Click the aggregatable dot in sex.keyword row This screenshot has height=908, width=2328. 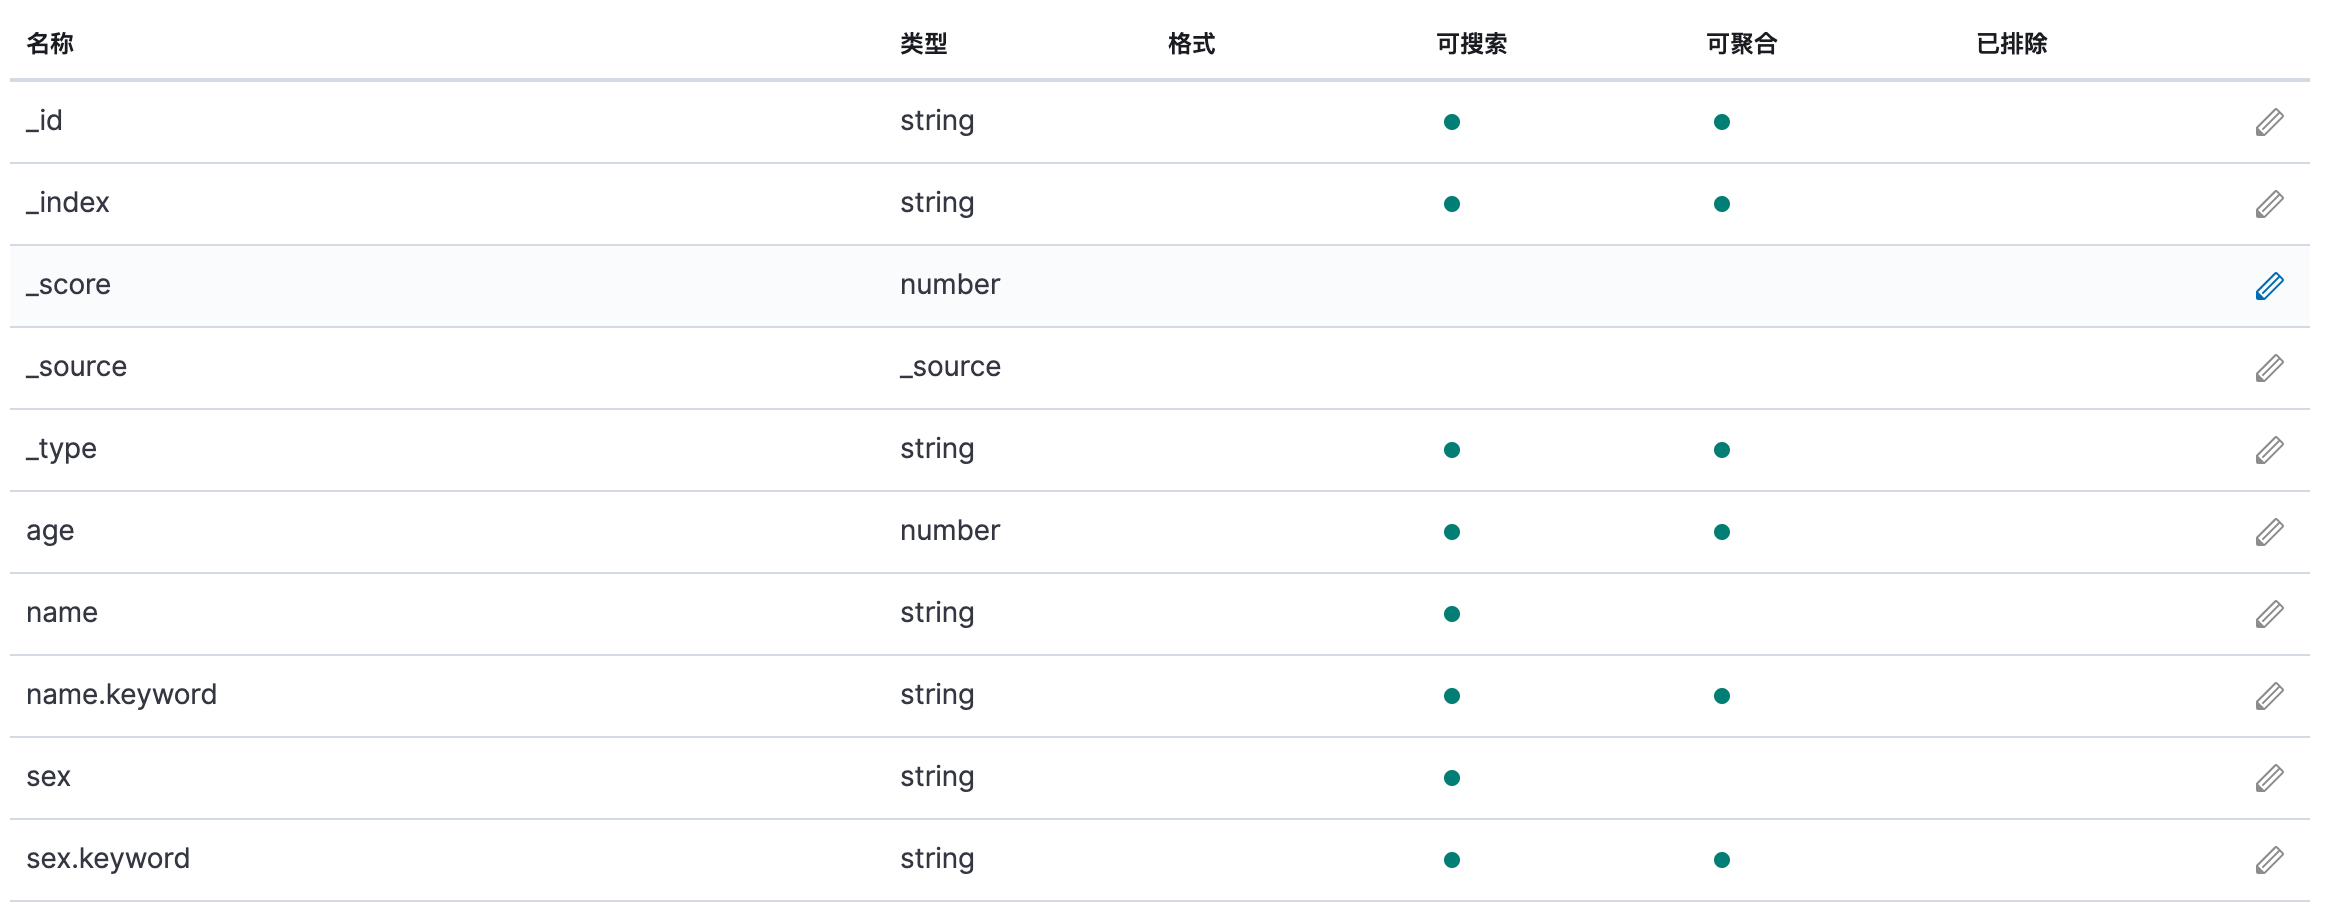[x=1722, y=860]
